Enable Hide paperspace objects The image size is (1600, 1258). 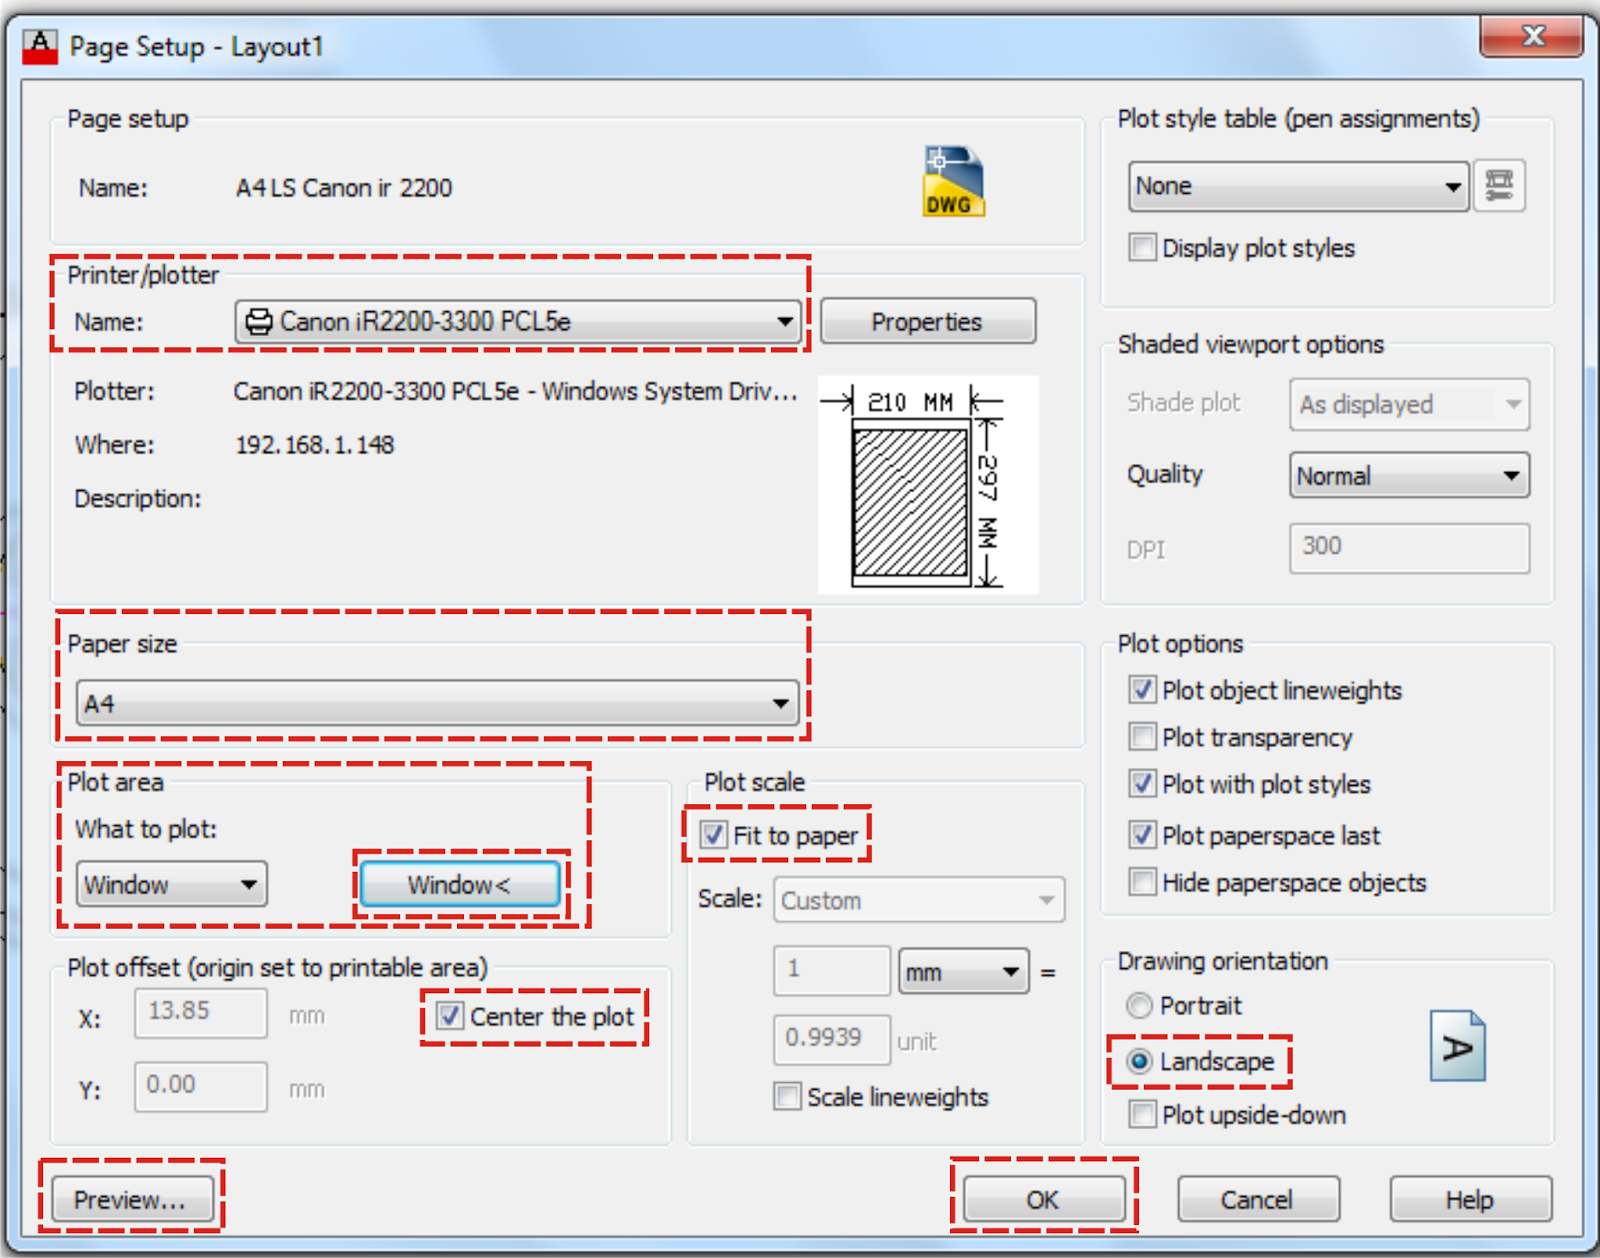(1142, 882)
